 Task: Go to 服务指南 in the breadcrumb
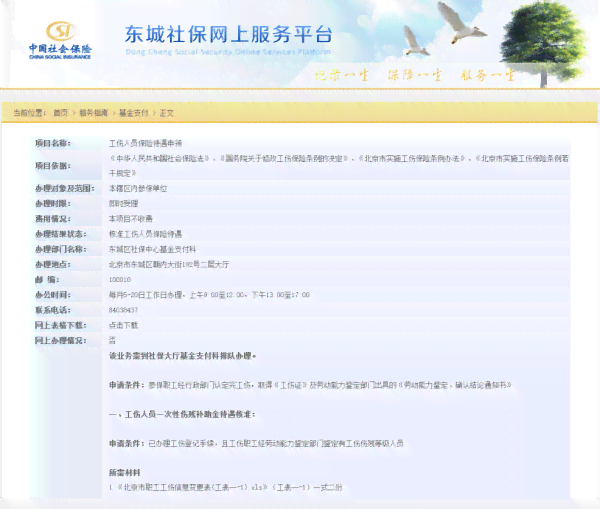93,113
